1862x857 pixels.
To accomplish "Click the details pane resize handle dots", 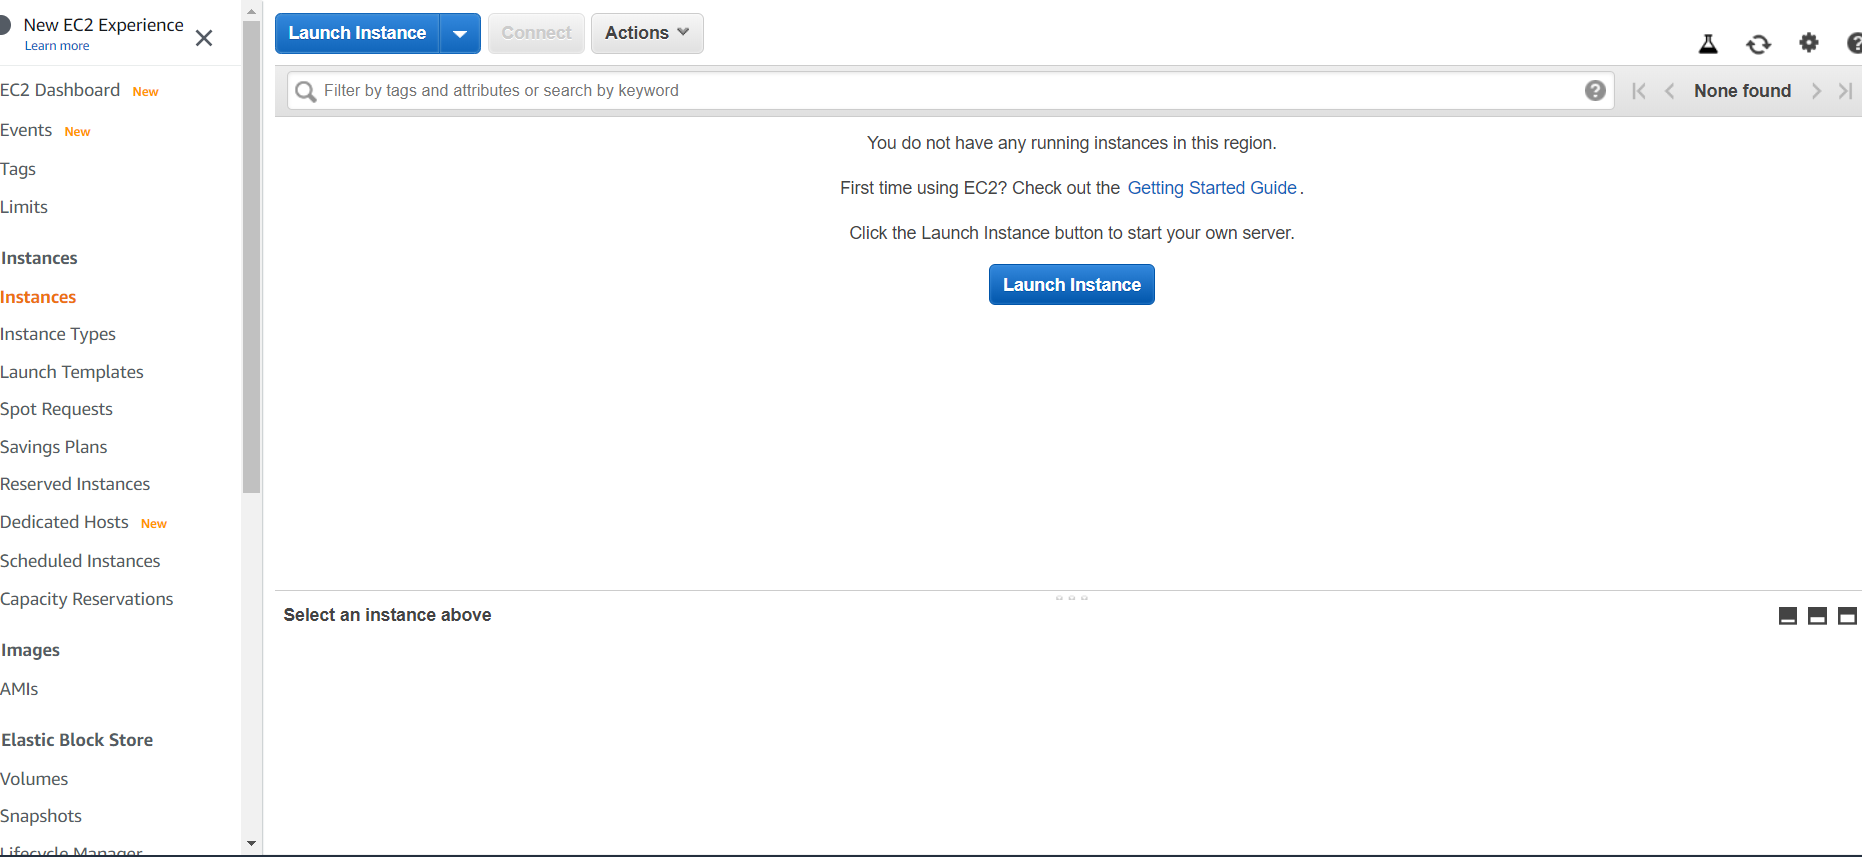I will [x=1072, y=598].
